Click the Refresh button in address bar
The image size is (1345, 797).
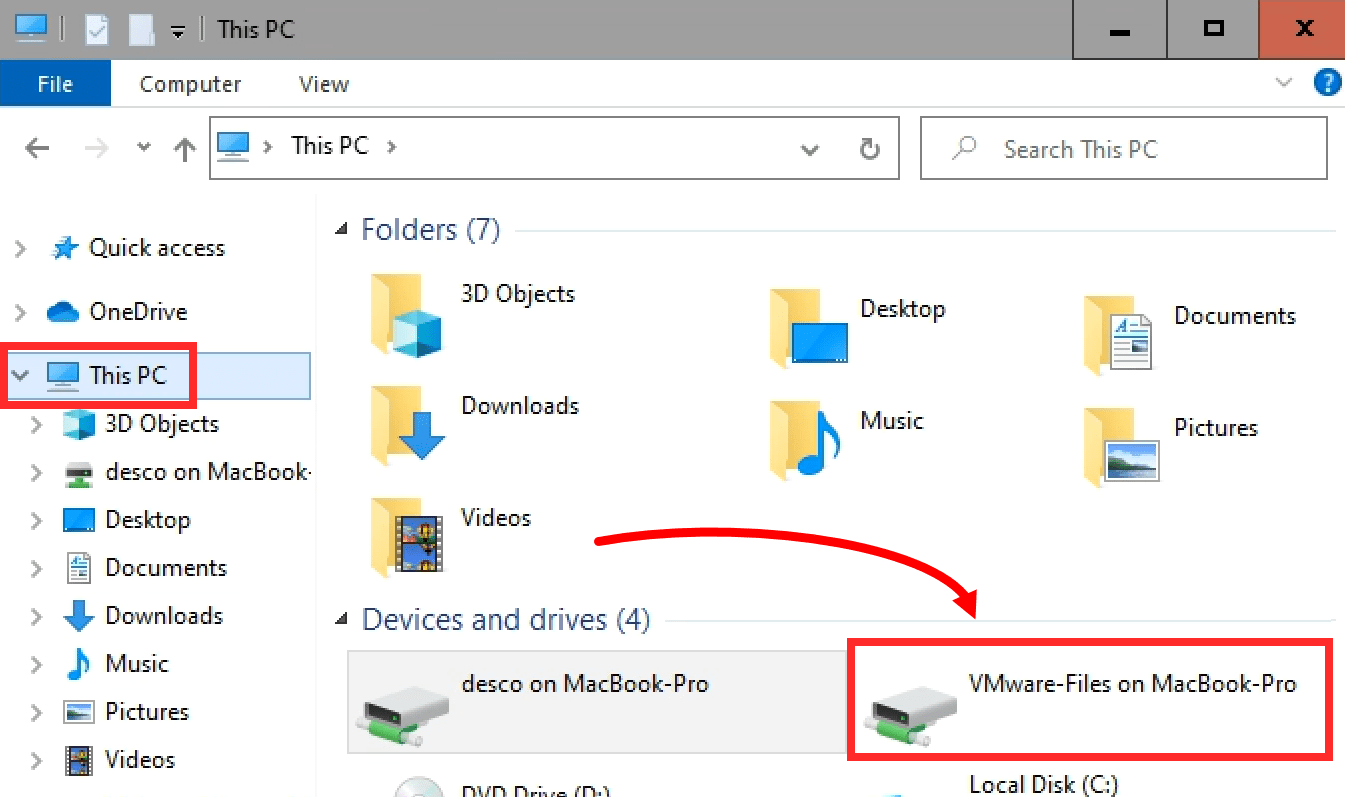(869, 148)
